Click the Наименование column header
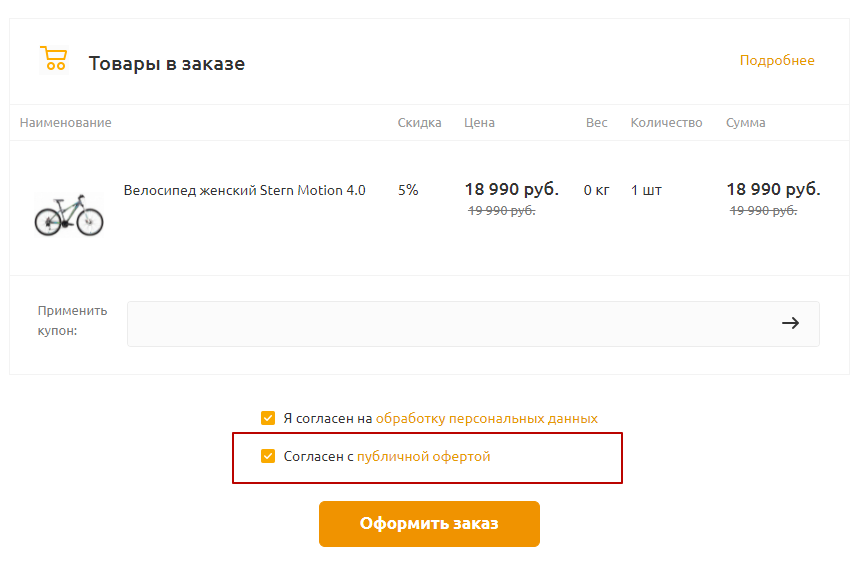This screenshot has height=566, width=858. (x=66, y=123)
